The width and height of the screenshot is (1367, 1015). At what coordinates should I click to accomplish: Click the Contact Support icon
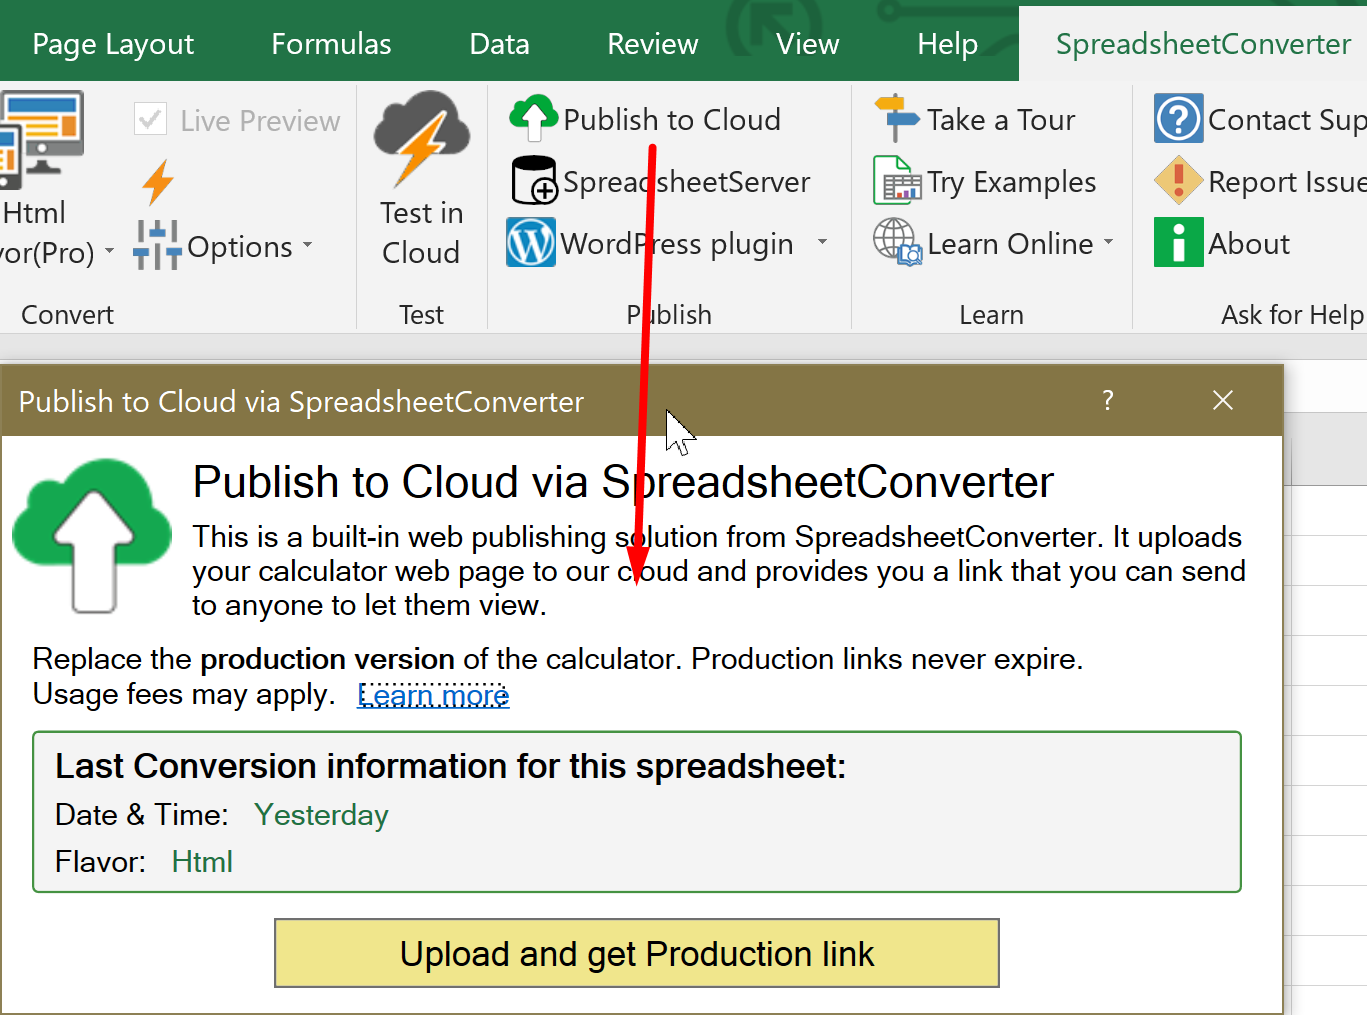(x=1177, y=118)
